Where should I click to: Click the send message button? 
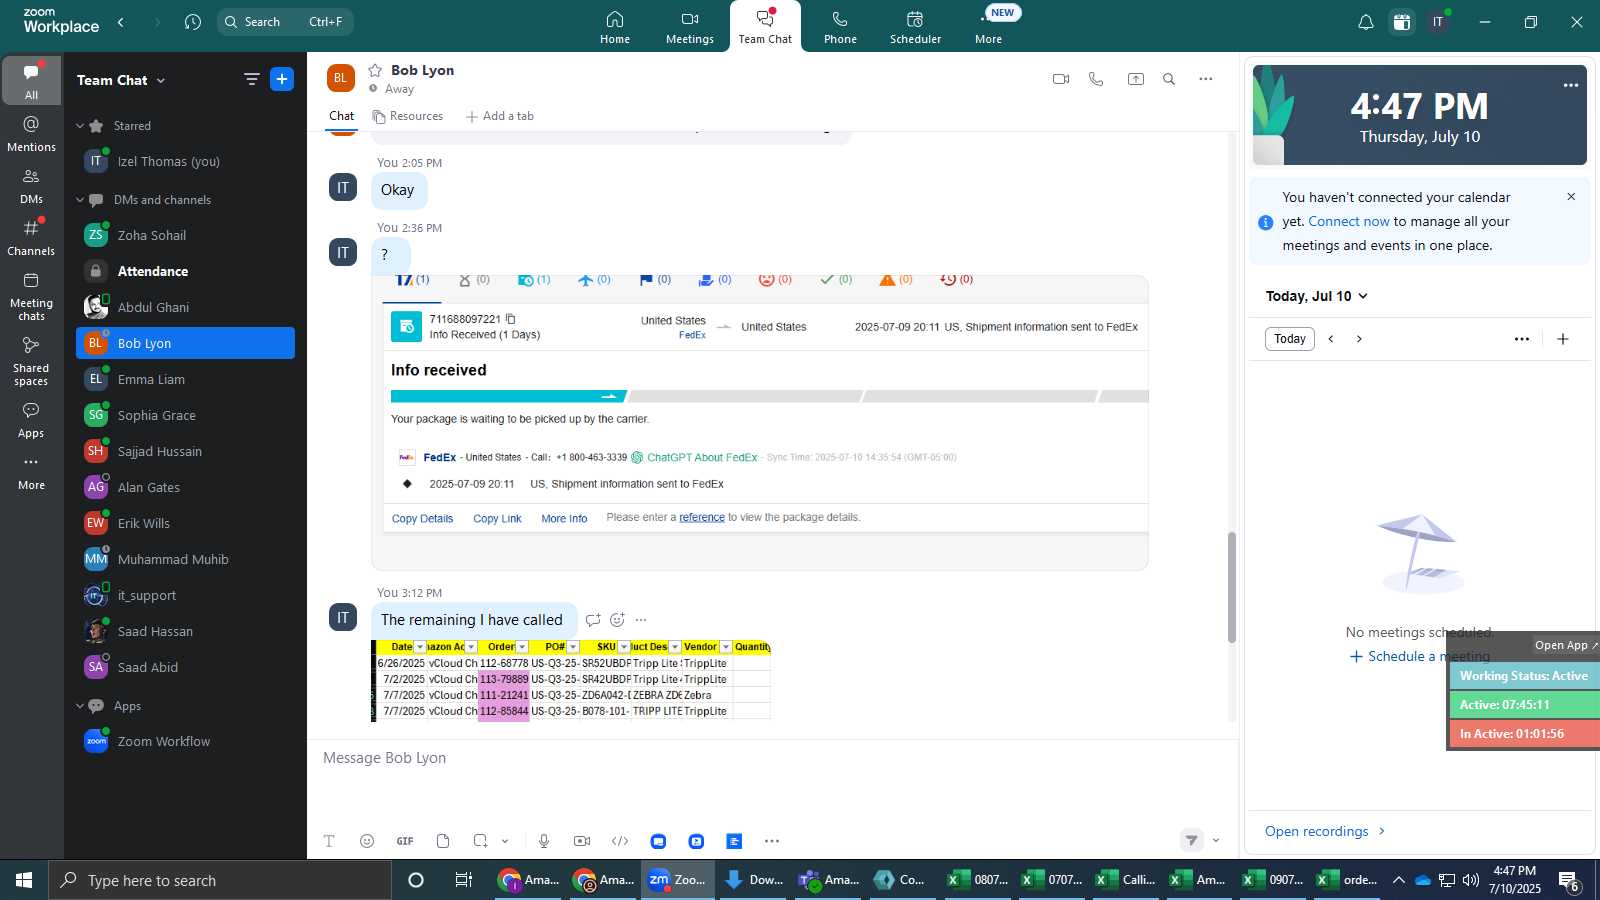point(1191,840)
